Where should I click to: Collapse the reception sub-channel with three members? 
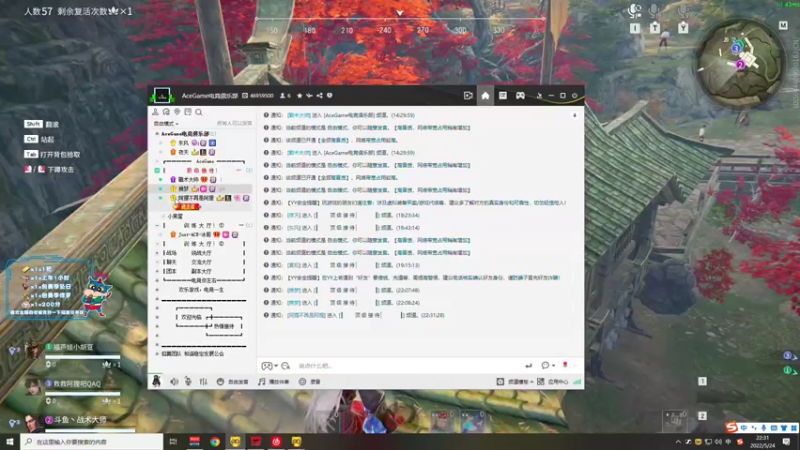point(157,170)
